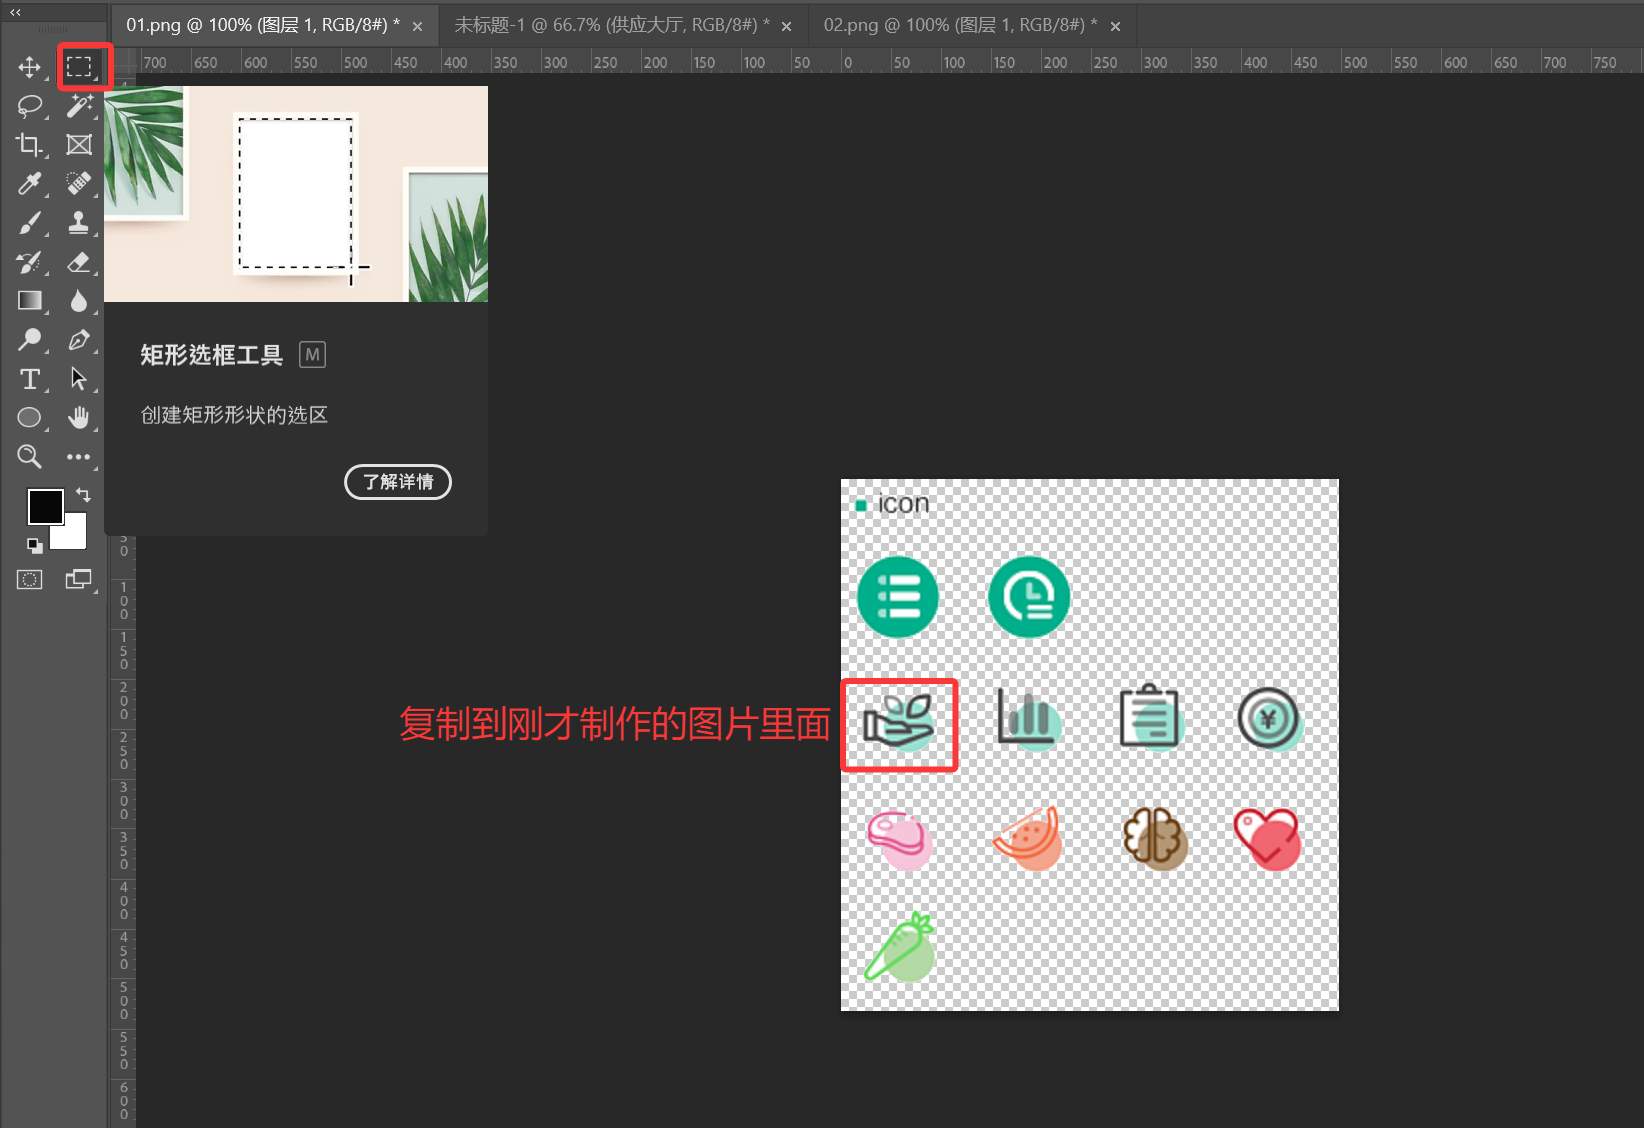The image size is (1644, 1128).
Task: Click the orange watermelon slice icon
Action: 1027,839
